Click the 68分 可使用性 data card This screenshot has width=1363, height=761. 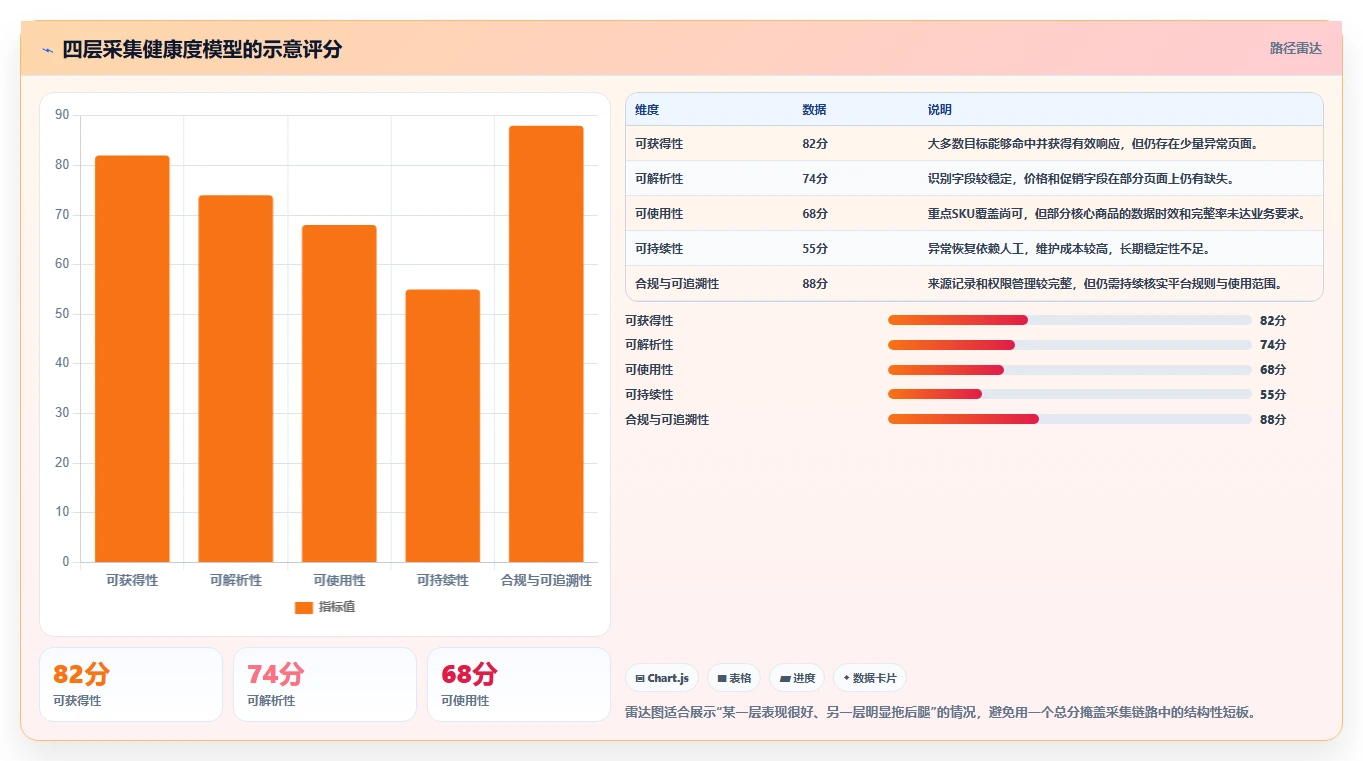click(x=519, y=684)
